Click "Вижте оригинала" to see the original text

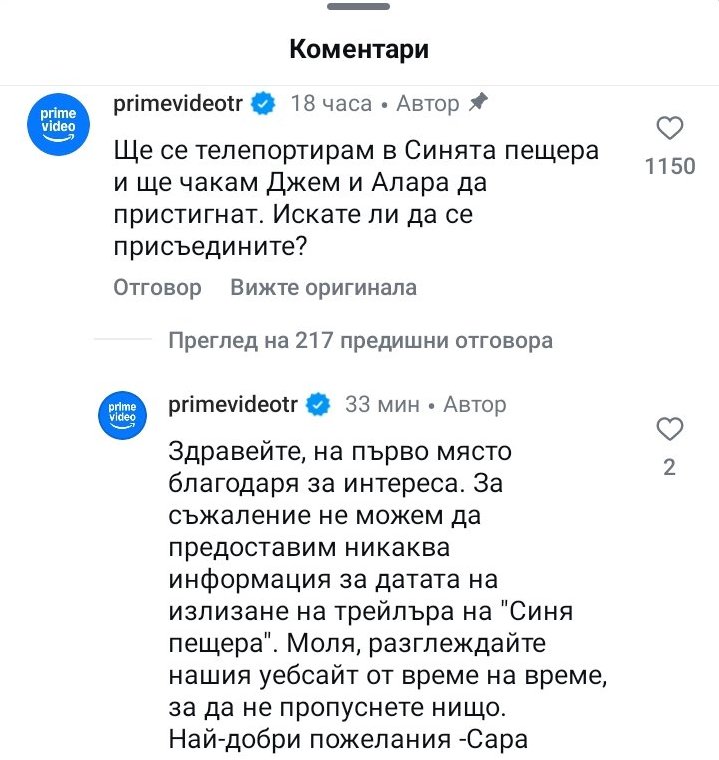click(x=323, y=288)
